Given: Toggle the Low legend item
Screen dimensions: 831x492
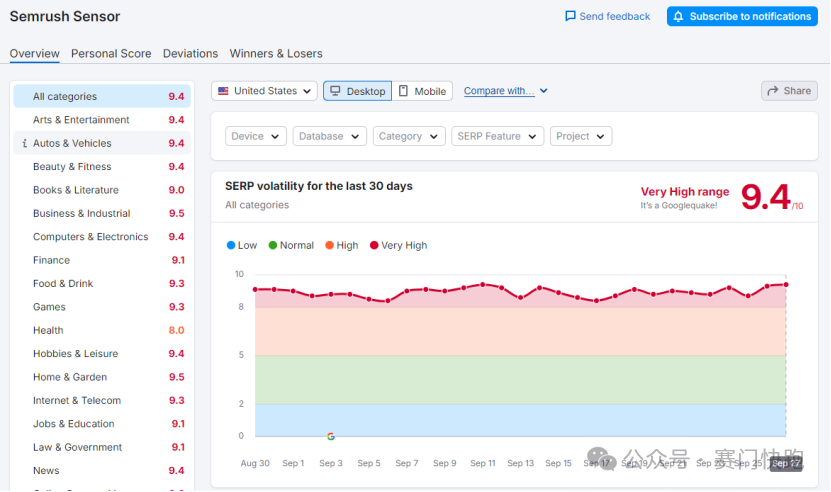Looking at the screenshot, I should [x=242, y=245].
